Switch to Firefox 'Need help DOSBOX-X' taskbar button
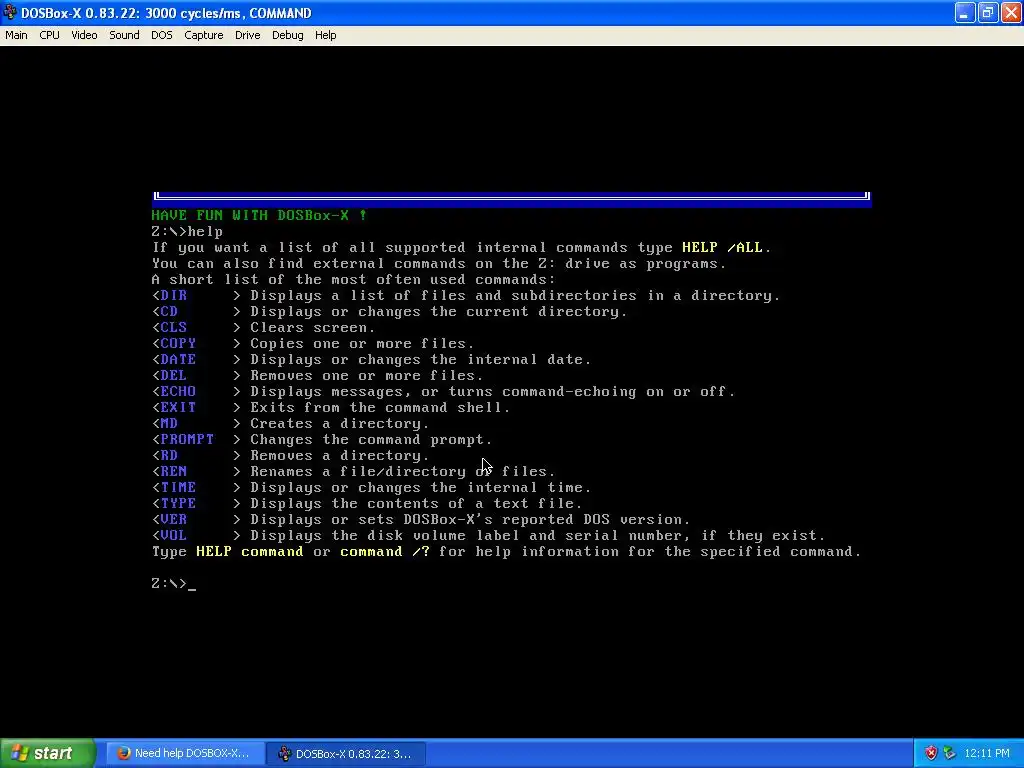Viewport: 1024px width, 768px height. (x=185, y=753)
